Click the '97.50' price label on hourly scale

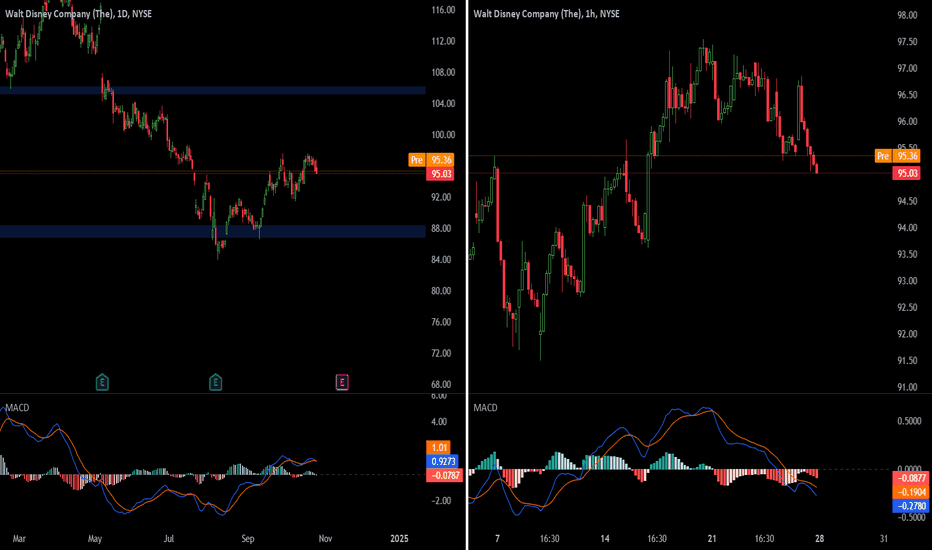coord(907,42)
